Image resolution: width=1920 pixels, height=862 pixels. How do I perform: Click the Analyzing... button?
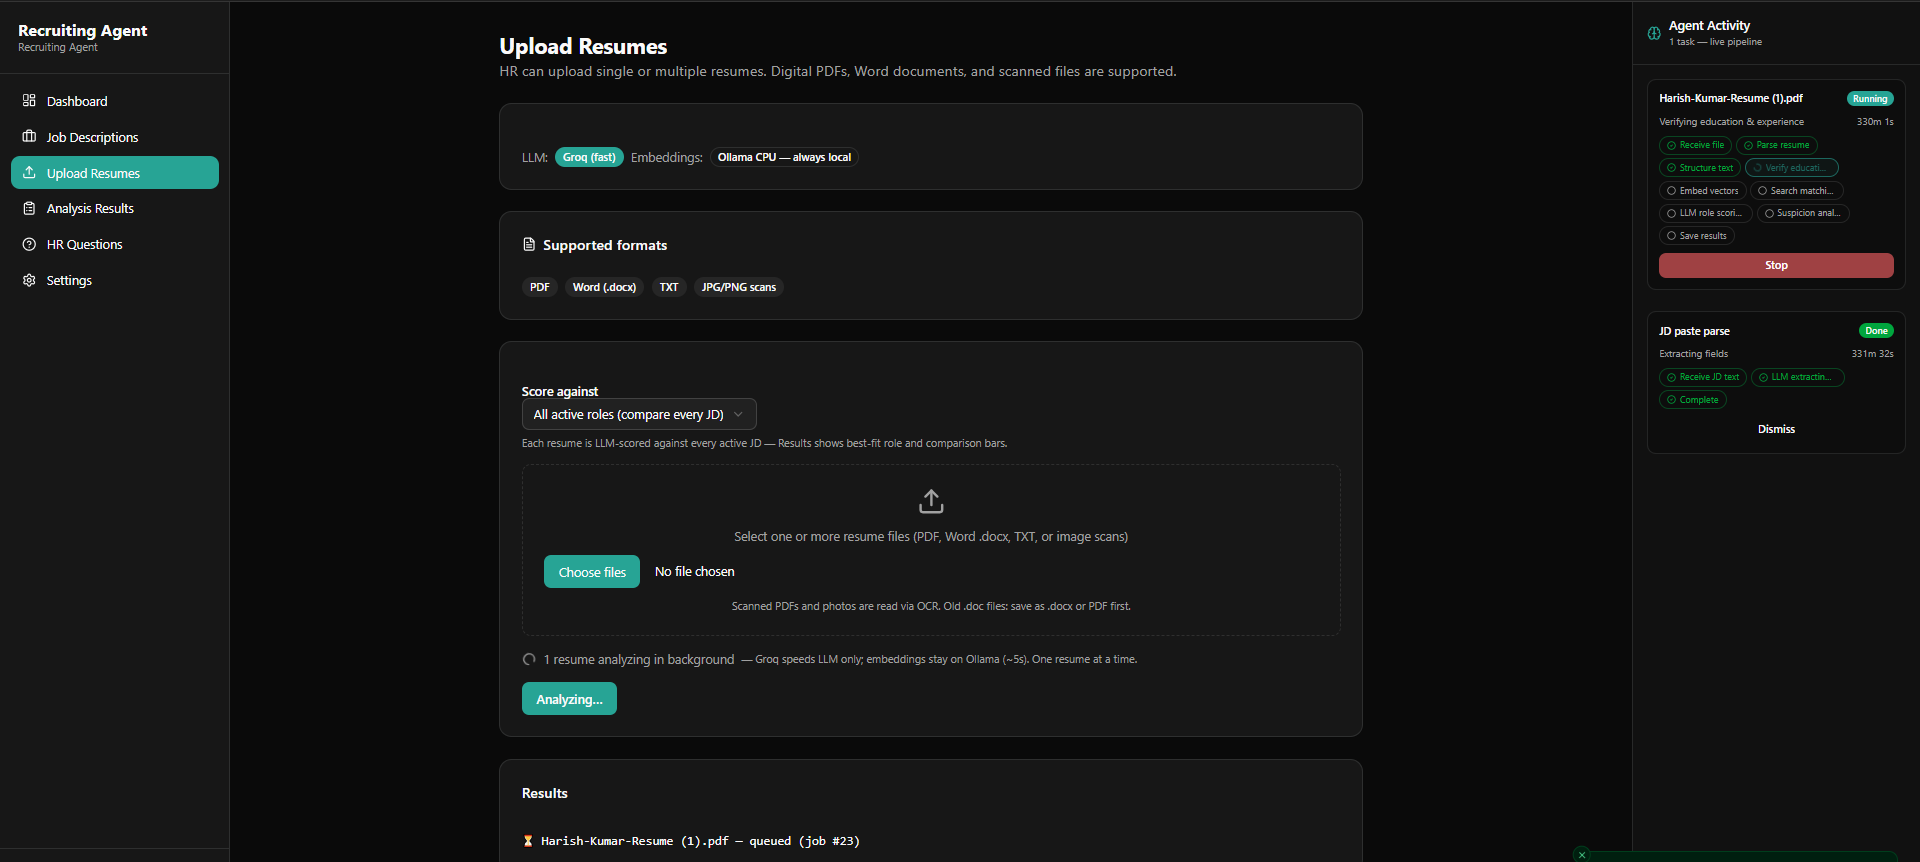click(x=569, y=699)
